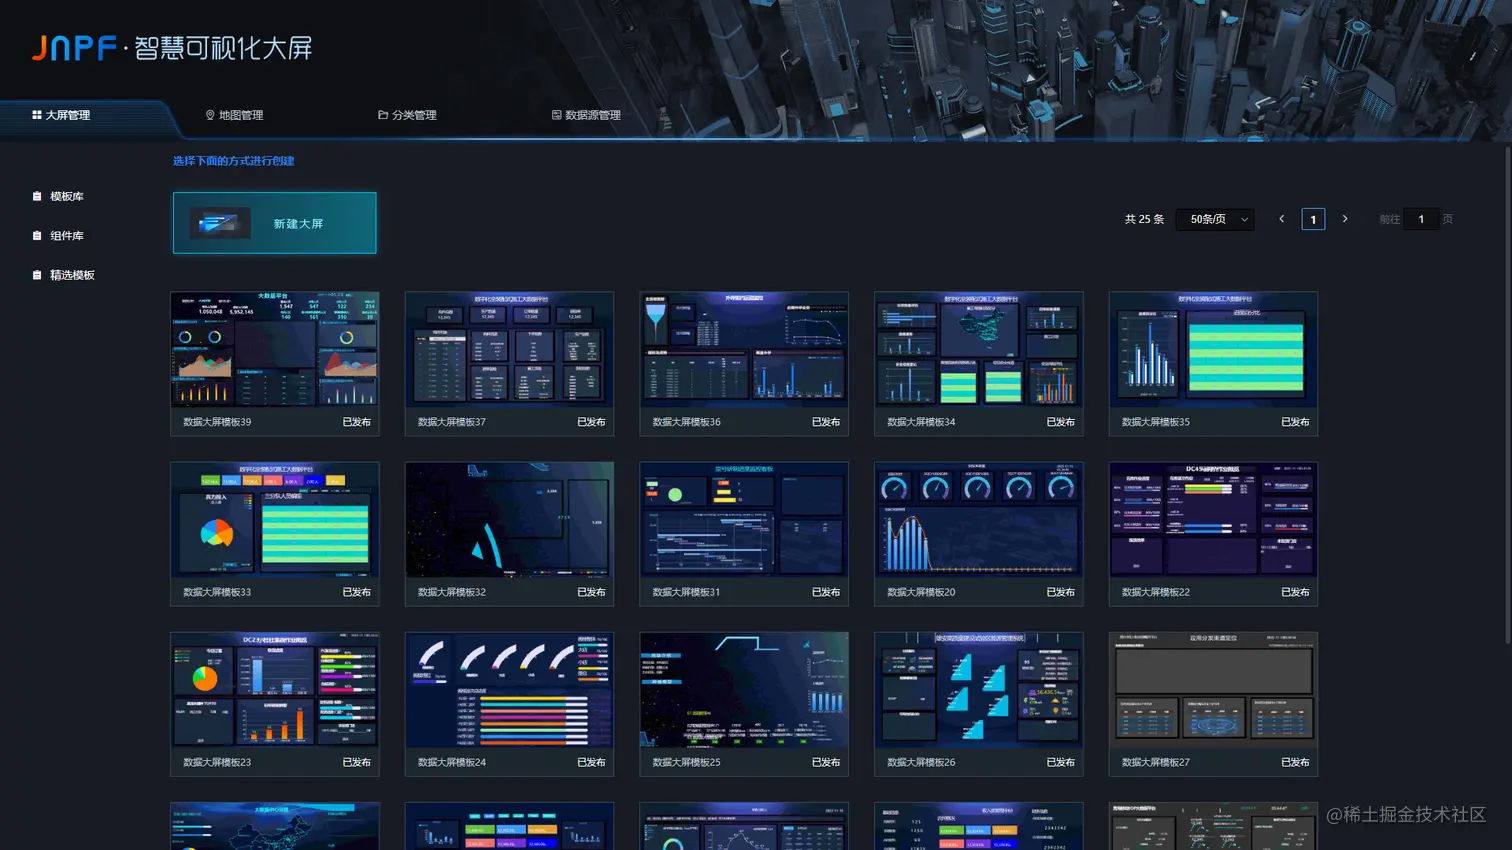Click the 数据大屏模板35 title text
1512x850 pixels.
[1156, 422]
